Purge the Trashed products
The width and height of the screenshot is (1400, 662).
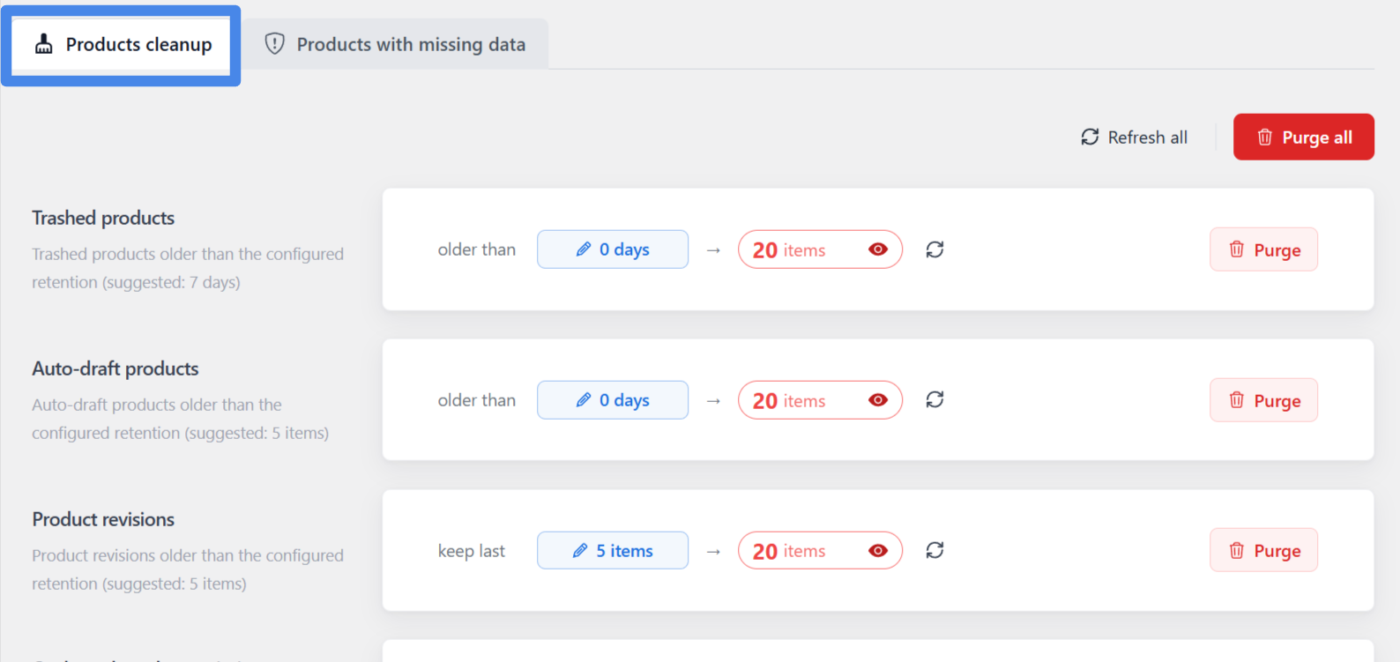tap(1264, 250)
